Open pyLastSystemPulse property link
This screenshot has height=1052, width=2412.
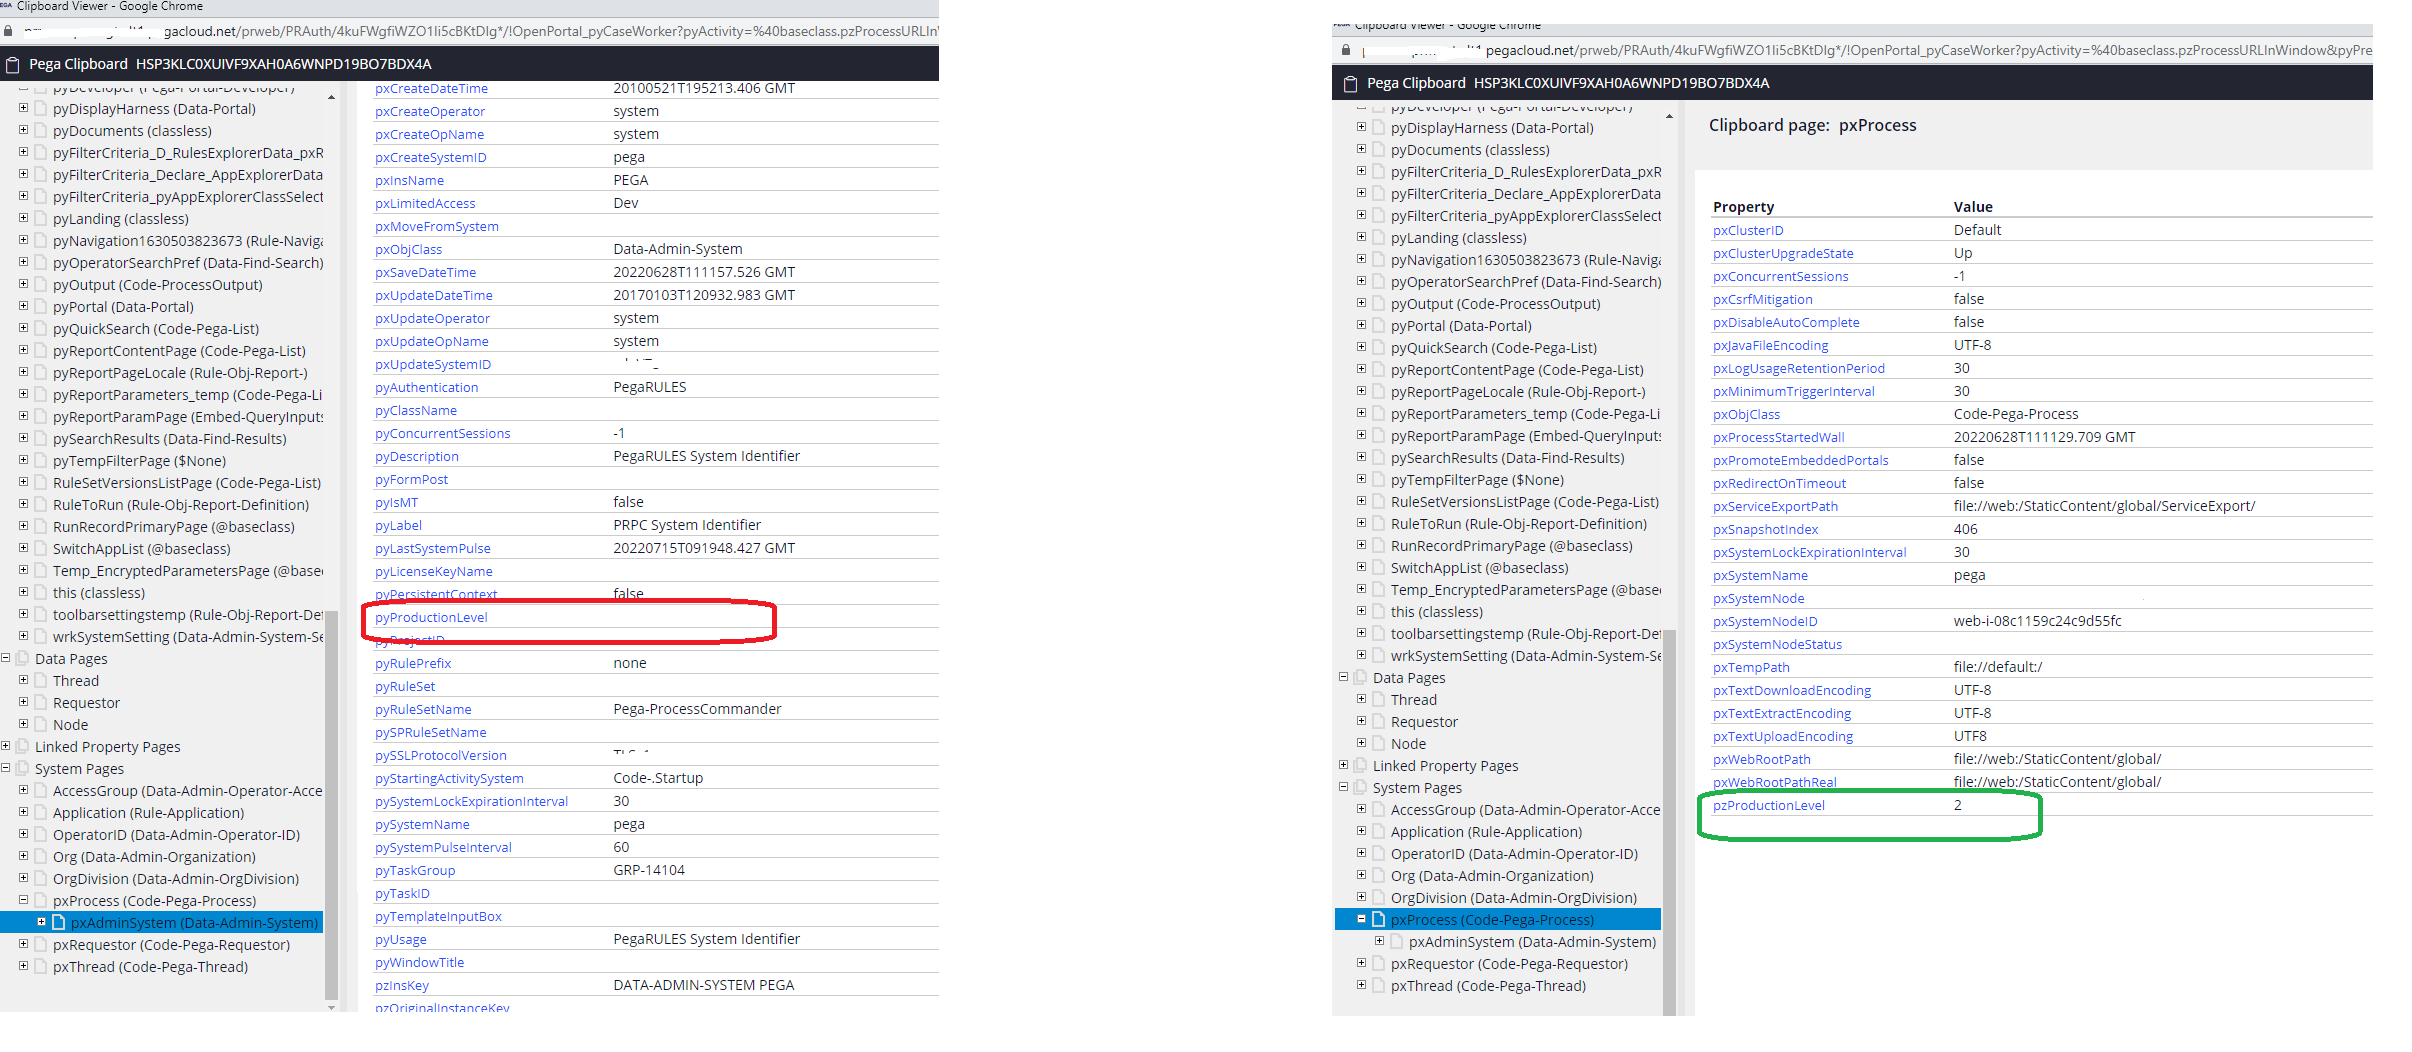(x=432, y=549)
